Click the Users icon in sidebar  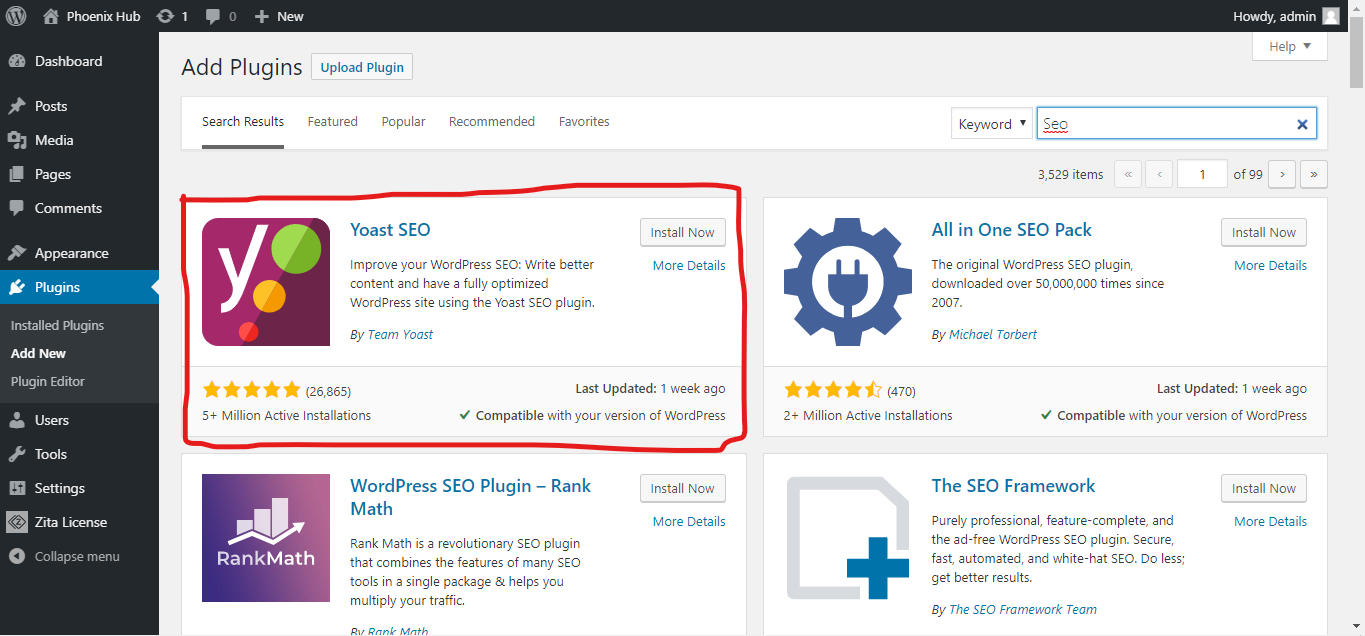[x=17, y=420]
